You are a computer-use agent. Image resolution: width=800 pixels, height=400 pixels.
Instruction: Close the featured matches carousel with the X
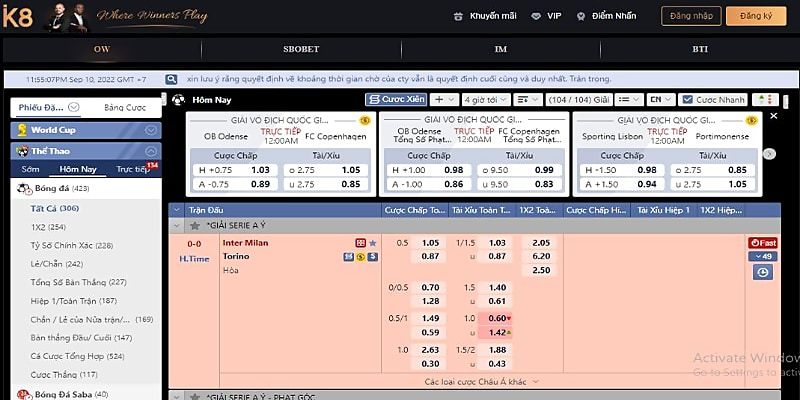(773, 116)
